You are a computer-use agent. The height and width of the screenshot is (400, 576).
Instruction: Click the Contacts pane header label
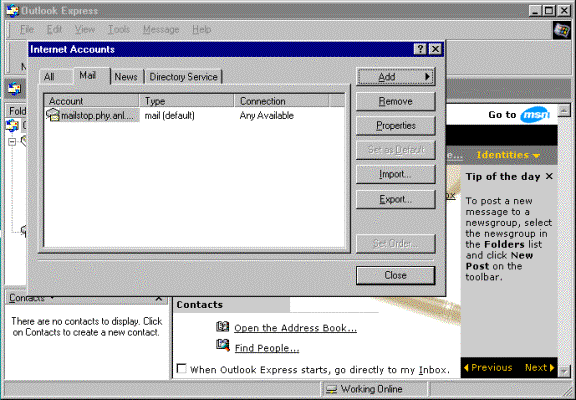click(x=27, y=298)
